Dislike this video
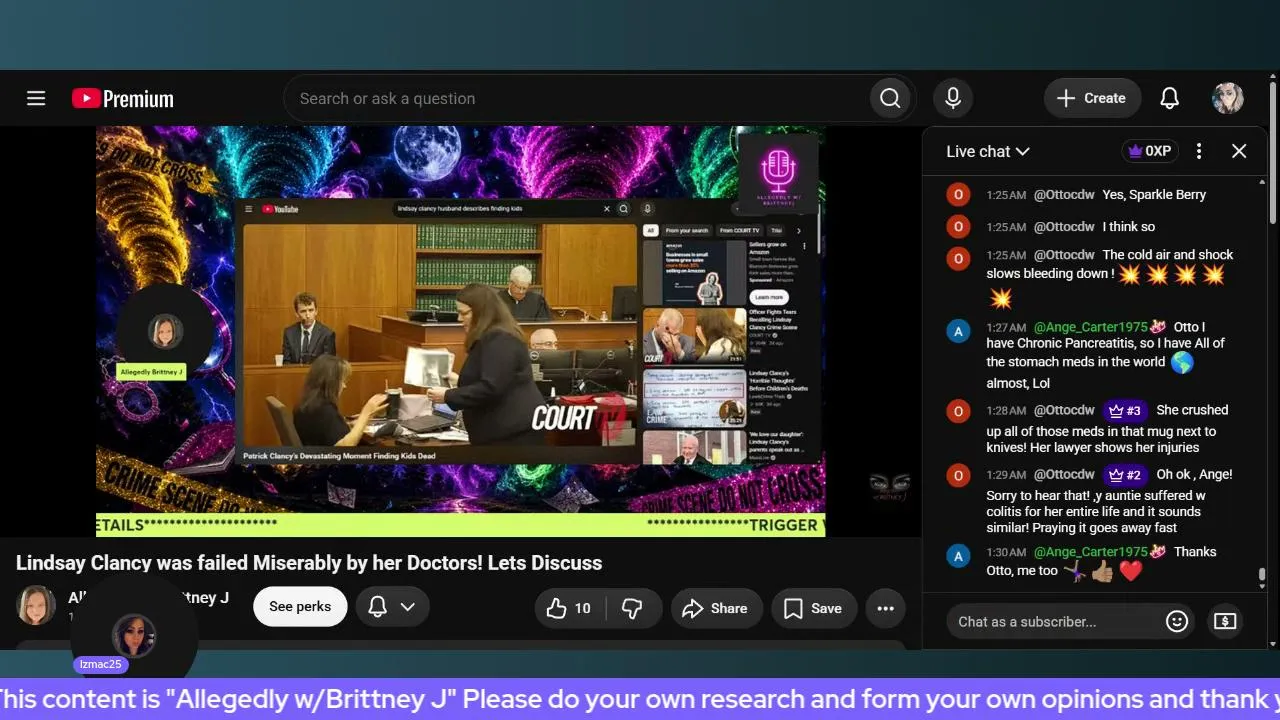 (632, 608)
